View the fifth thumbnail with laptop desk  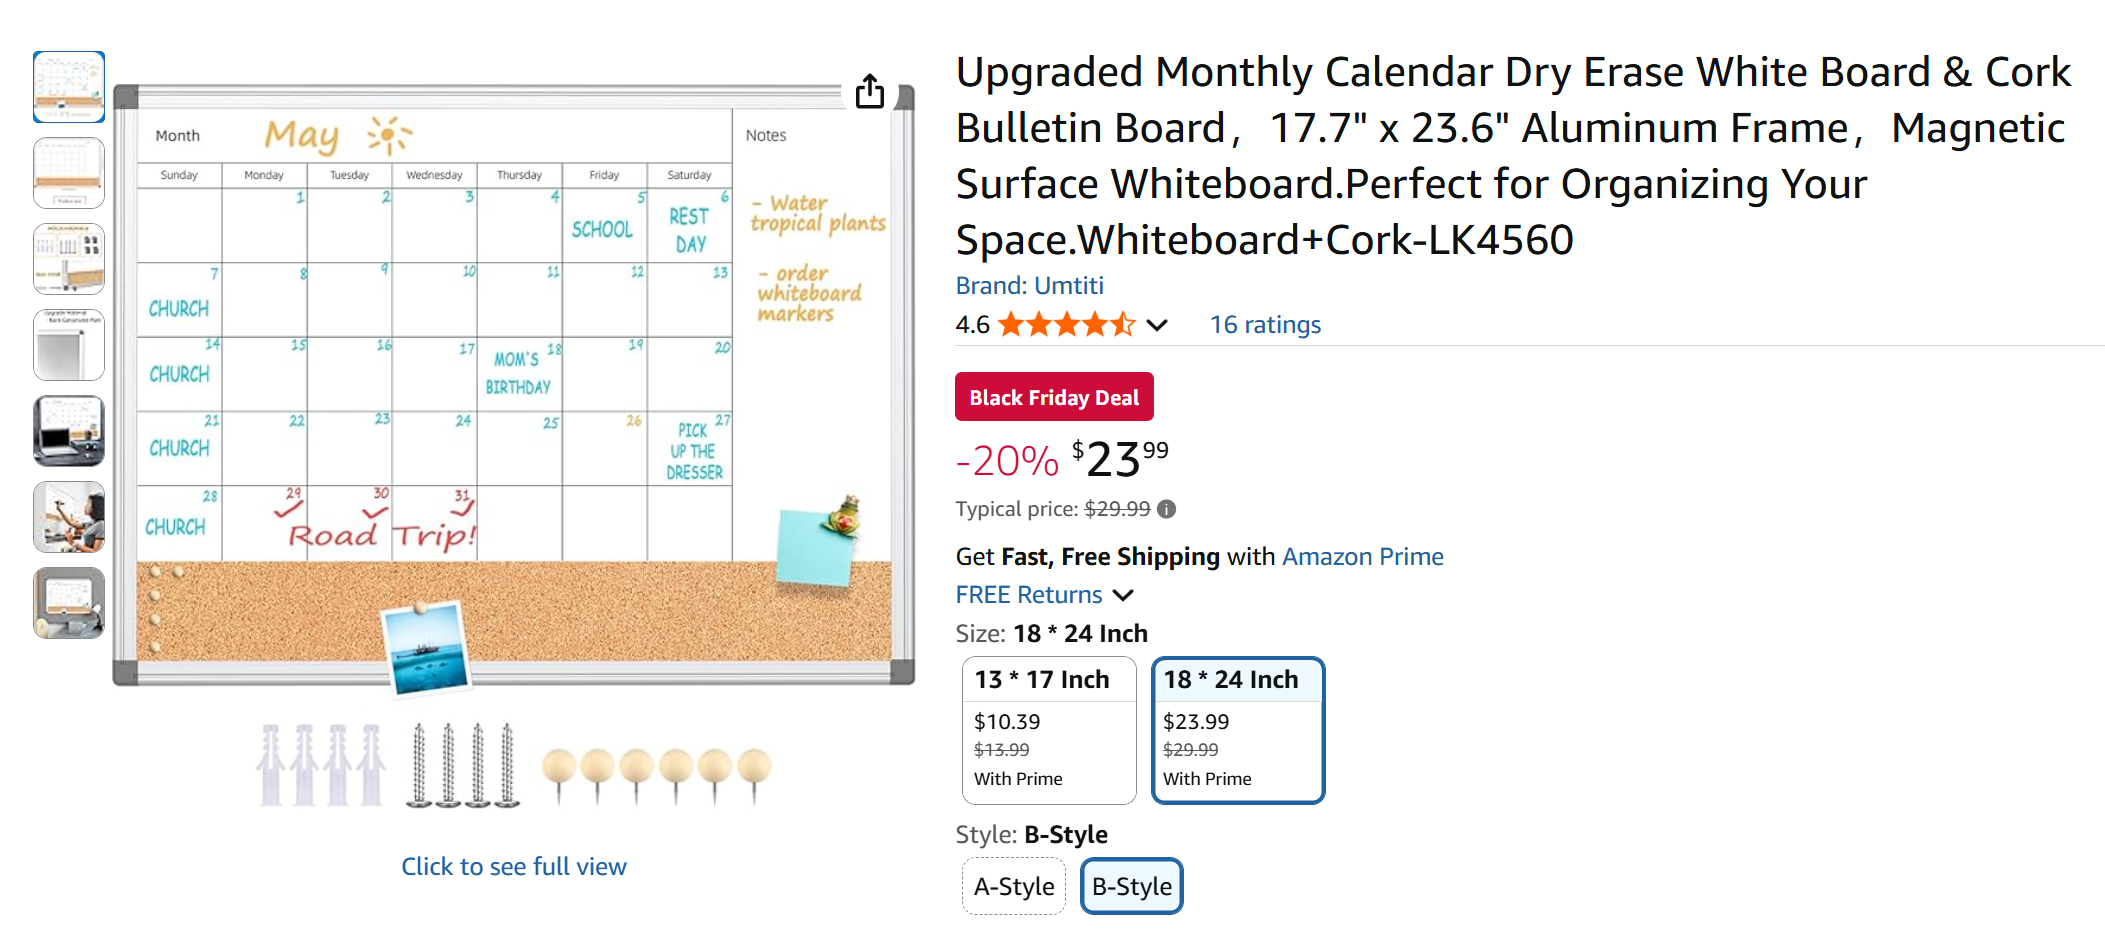click(x=69, y=431)
